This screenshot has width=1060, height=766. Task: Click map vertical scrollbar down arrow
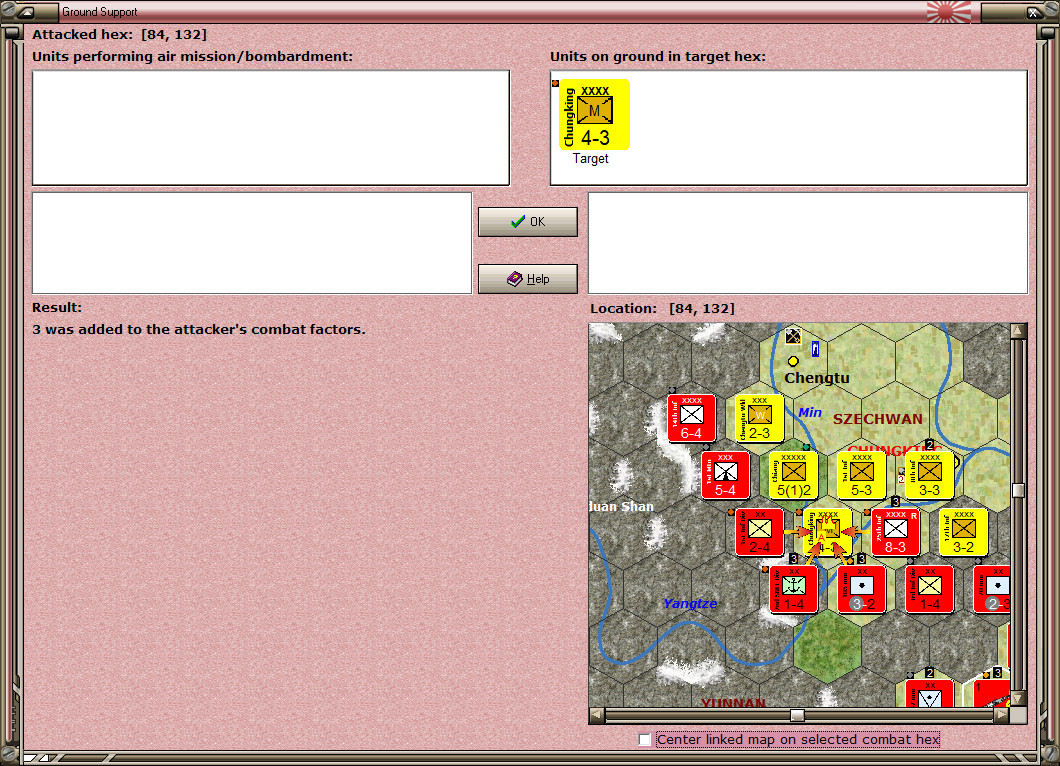(x=1018, y=698)
